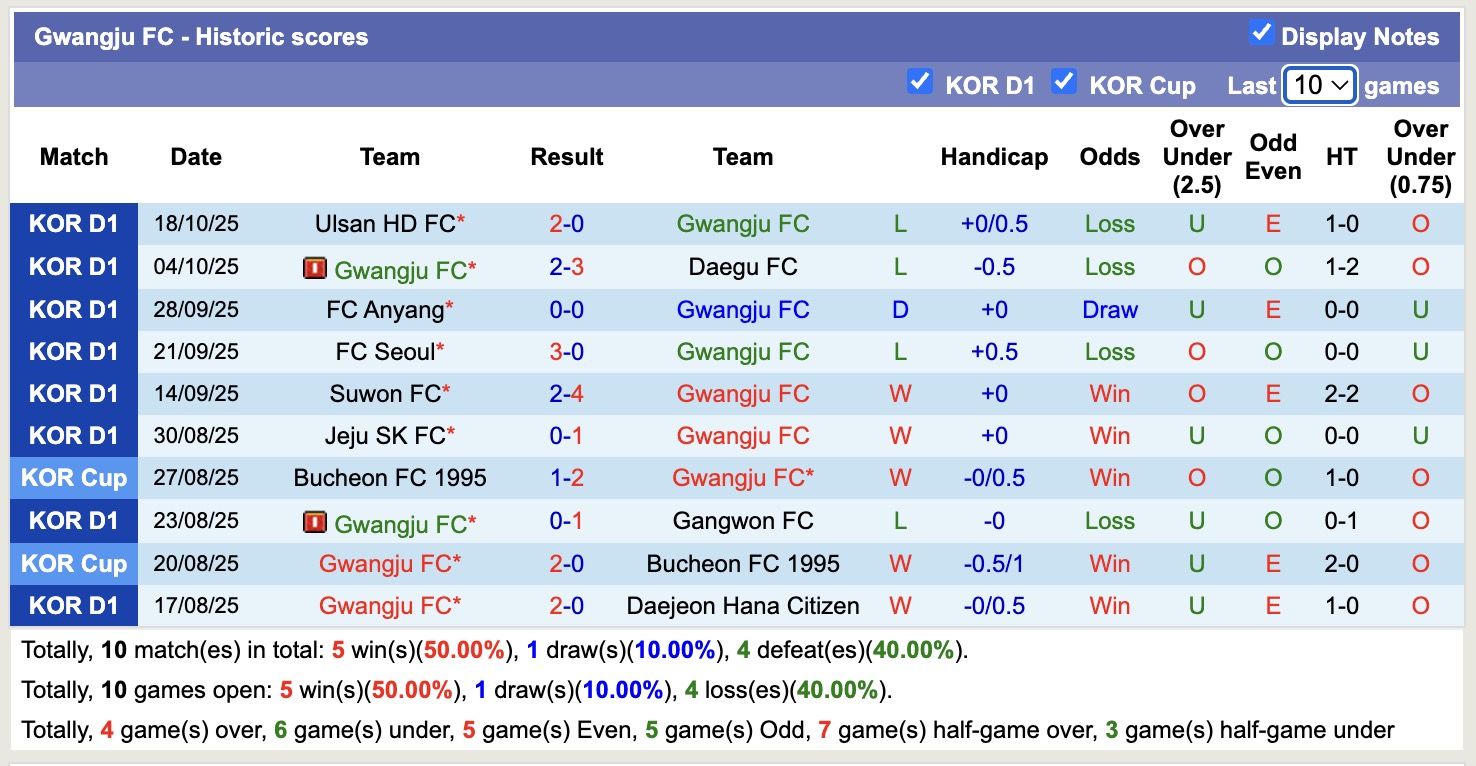Image resolution: width=1476 pixels, height=766 pixels.
Task: Click the 2-3 result link on the Daegu row
Action: tap(566, 267)
